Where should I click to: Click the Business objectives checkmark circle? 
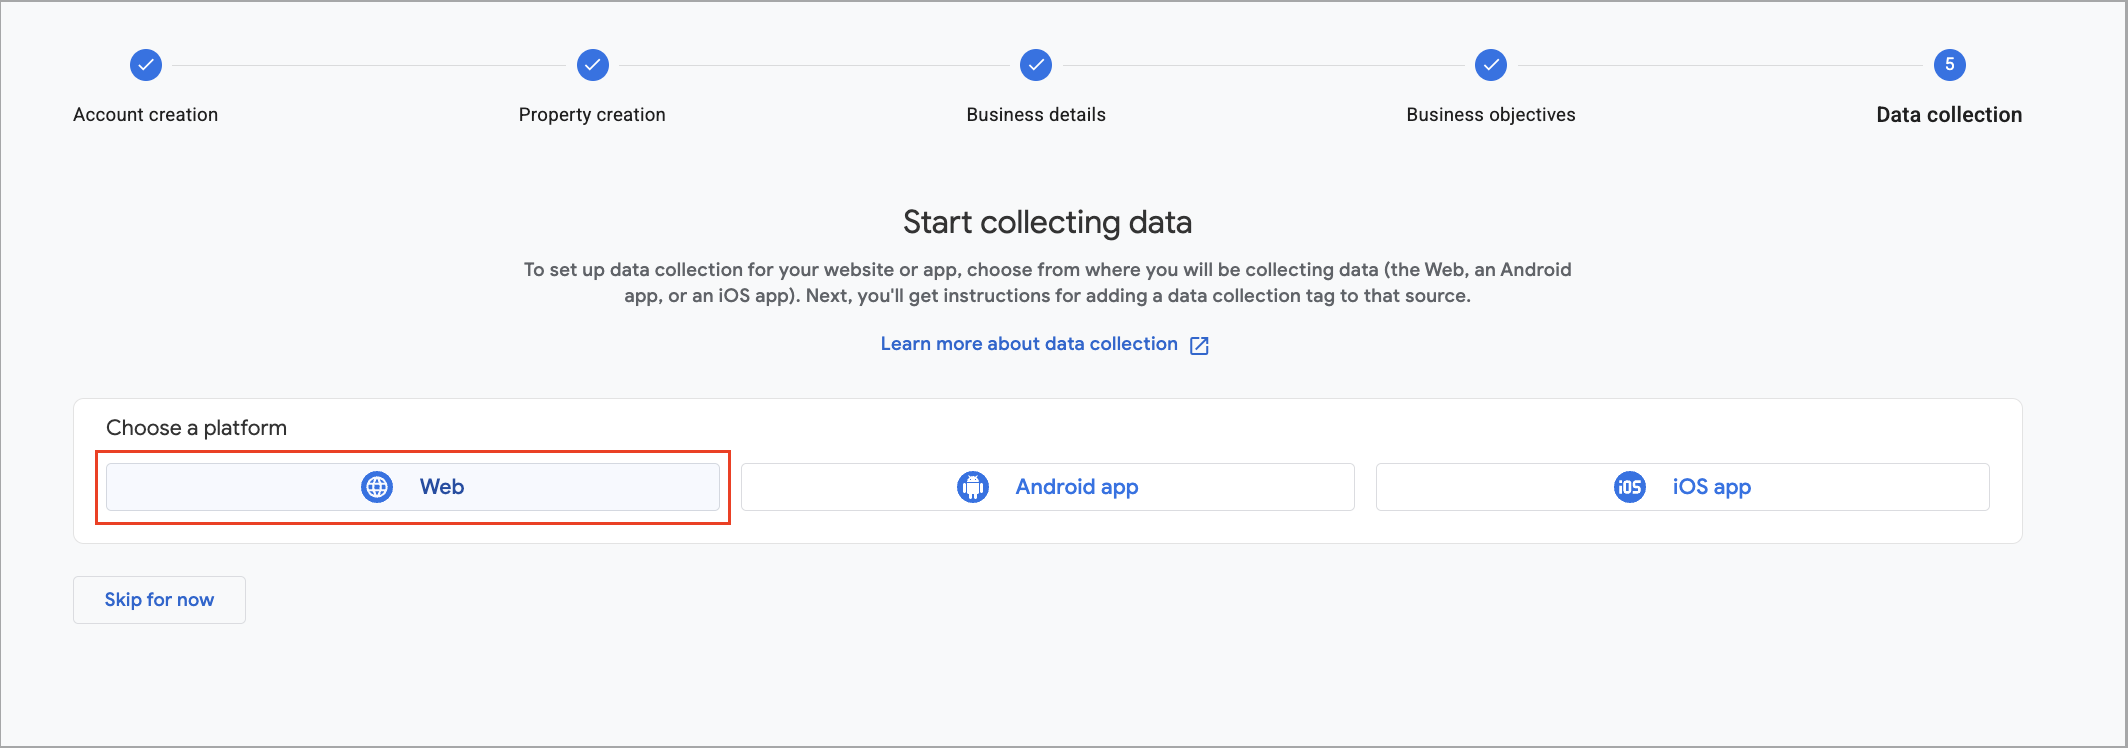coord(1491,65)
